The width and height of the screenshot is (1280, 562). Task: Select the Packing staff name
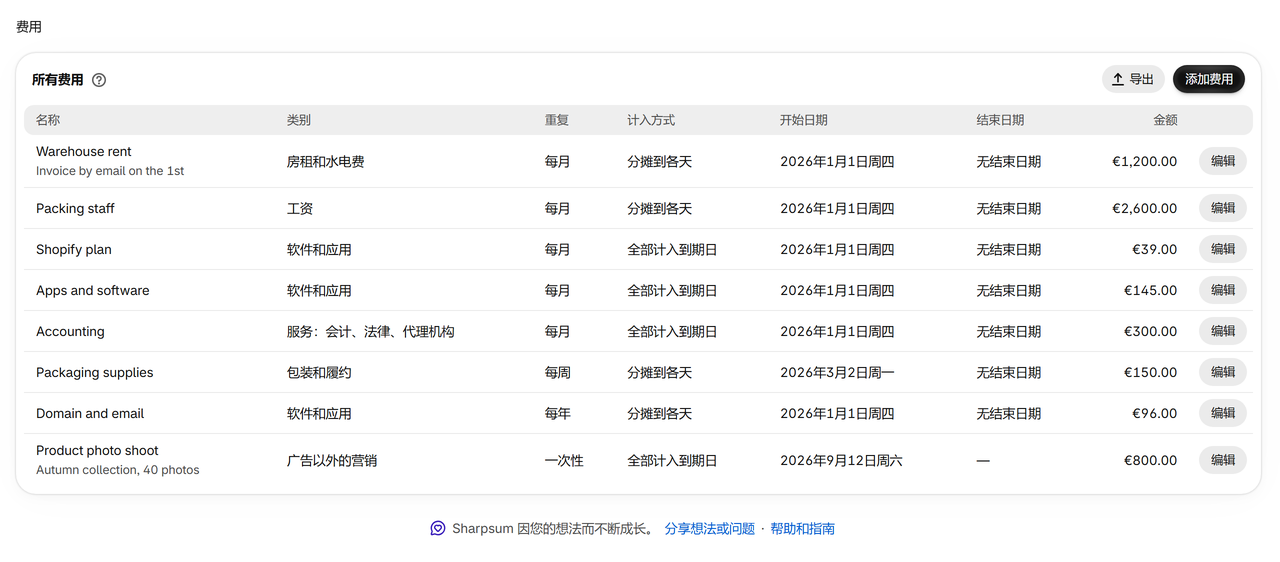coord(75,209)
